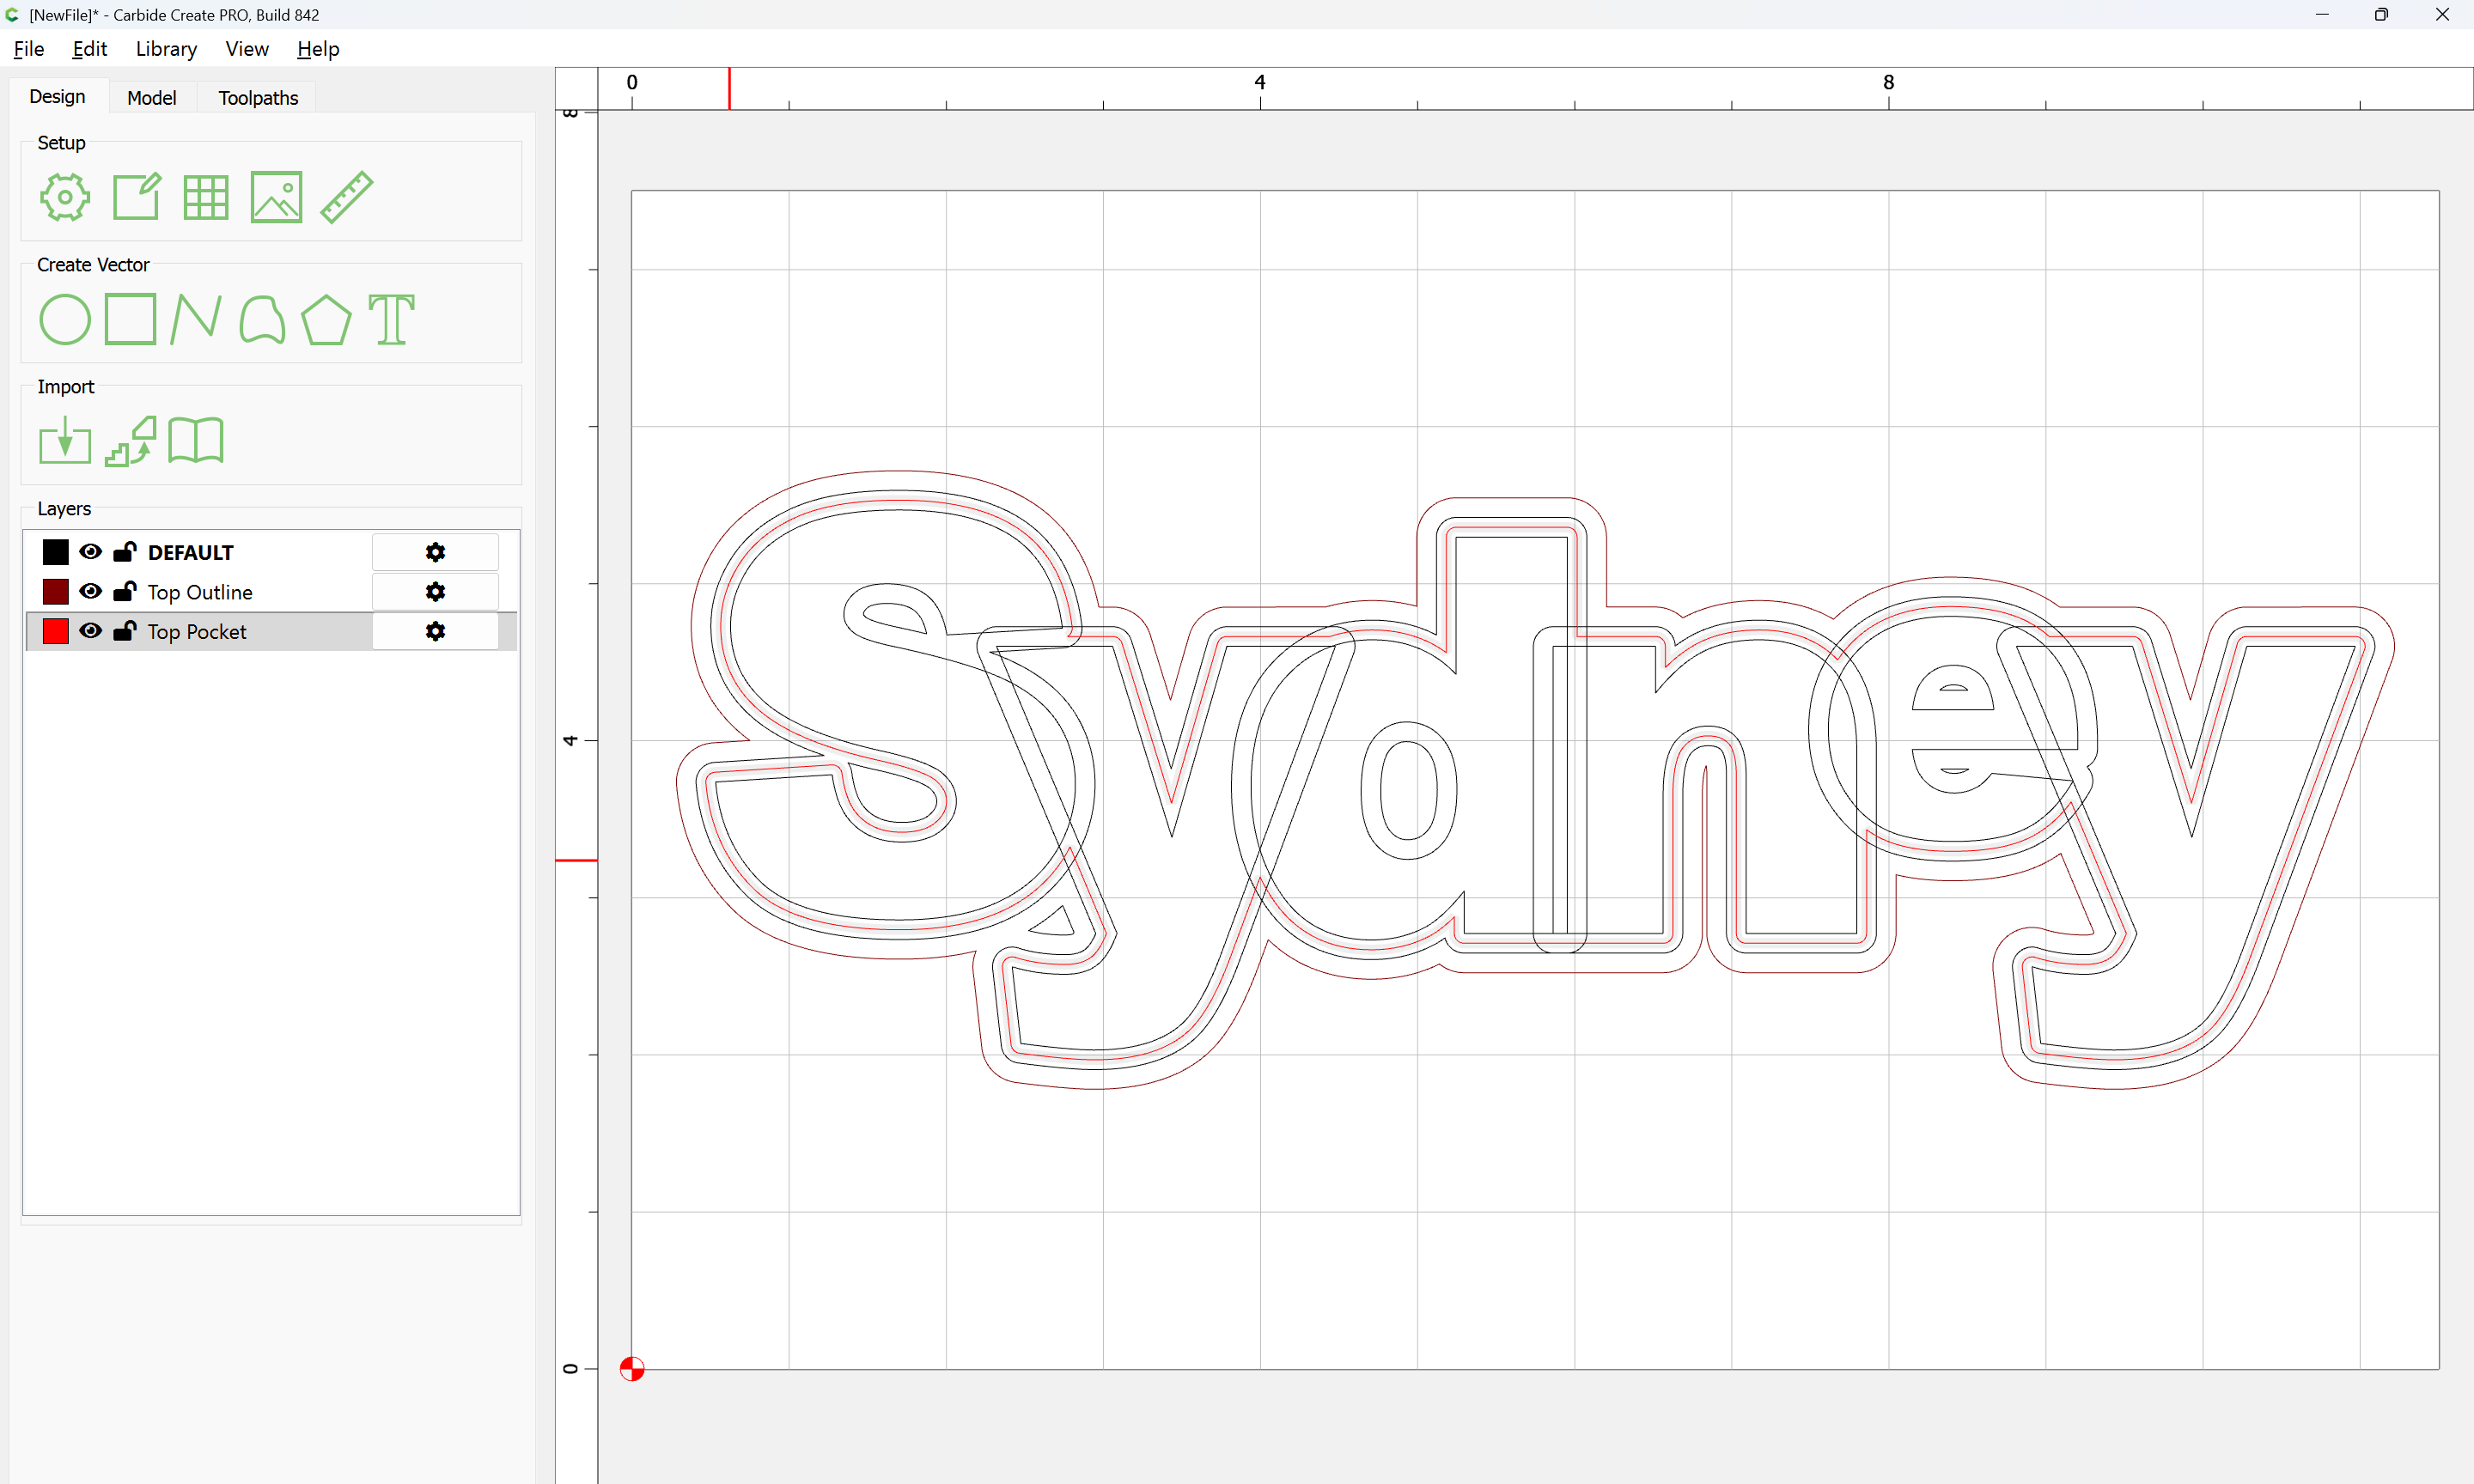Open Top Pocket layer settings gear
The width and height of the screenshot is (2474, 1484).
435,631
